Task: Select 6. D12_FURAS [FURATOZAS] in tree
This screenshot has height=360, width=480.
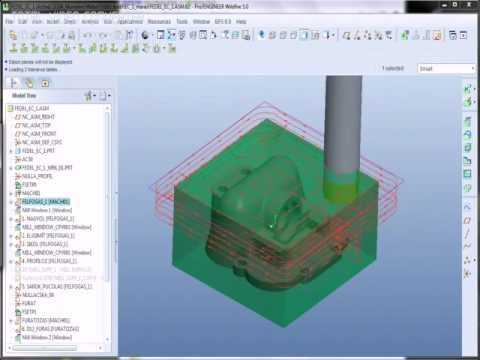Action: click(50, 329)
